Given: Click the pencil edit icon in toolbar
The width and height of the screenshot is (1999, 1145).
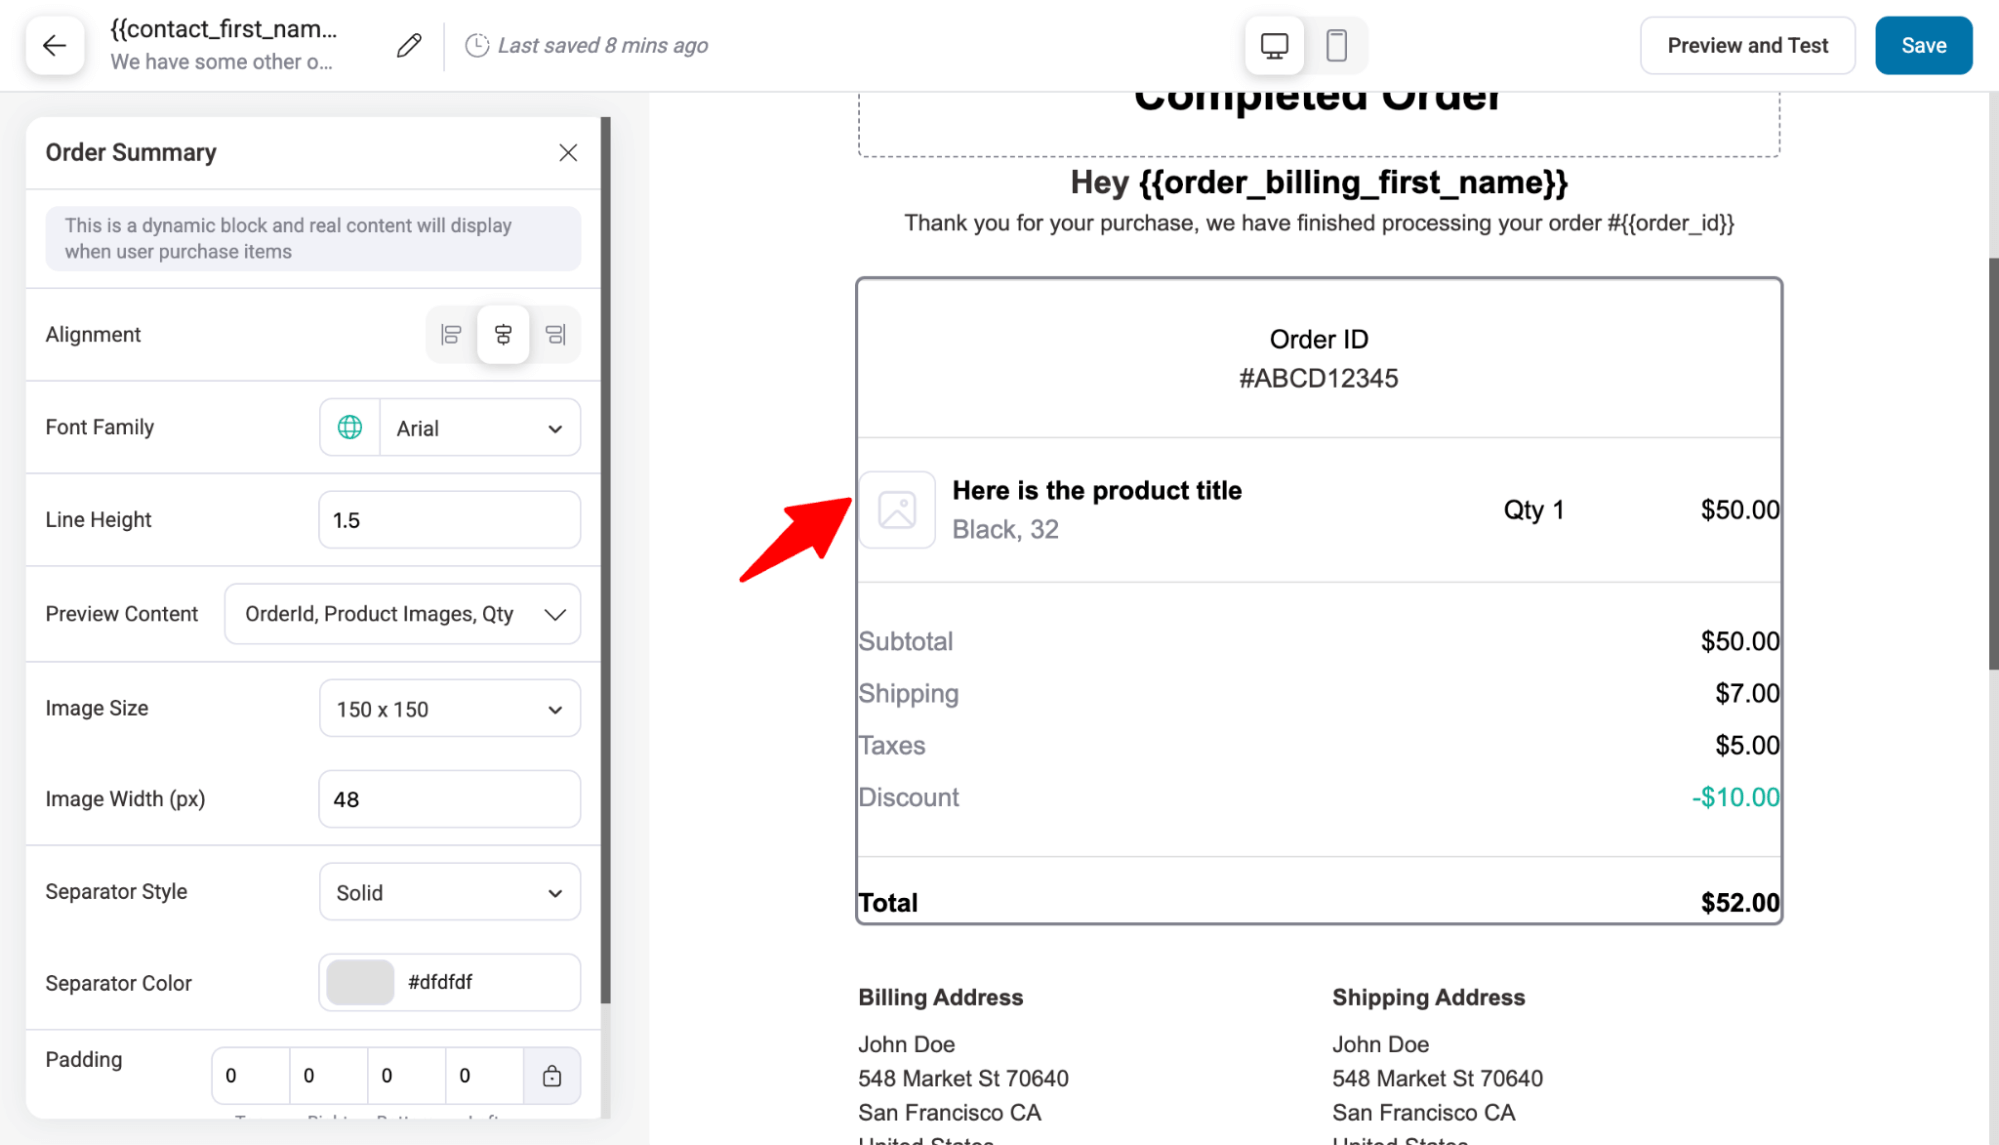Looking at the screenshot, I should (408, 45).
